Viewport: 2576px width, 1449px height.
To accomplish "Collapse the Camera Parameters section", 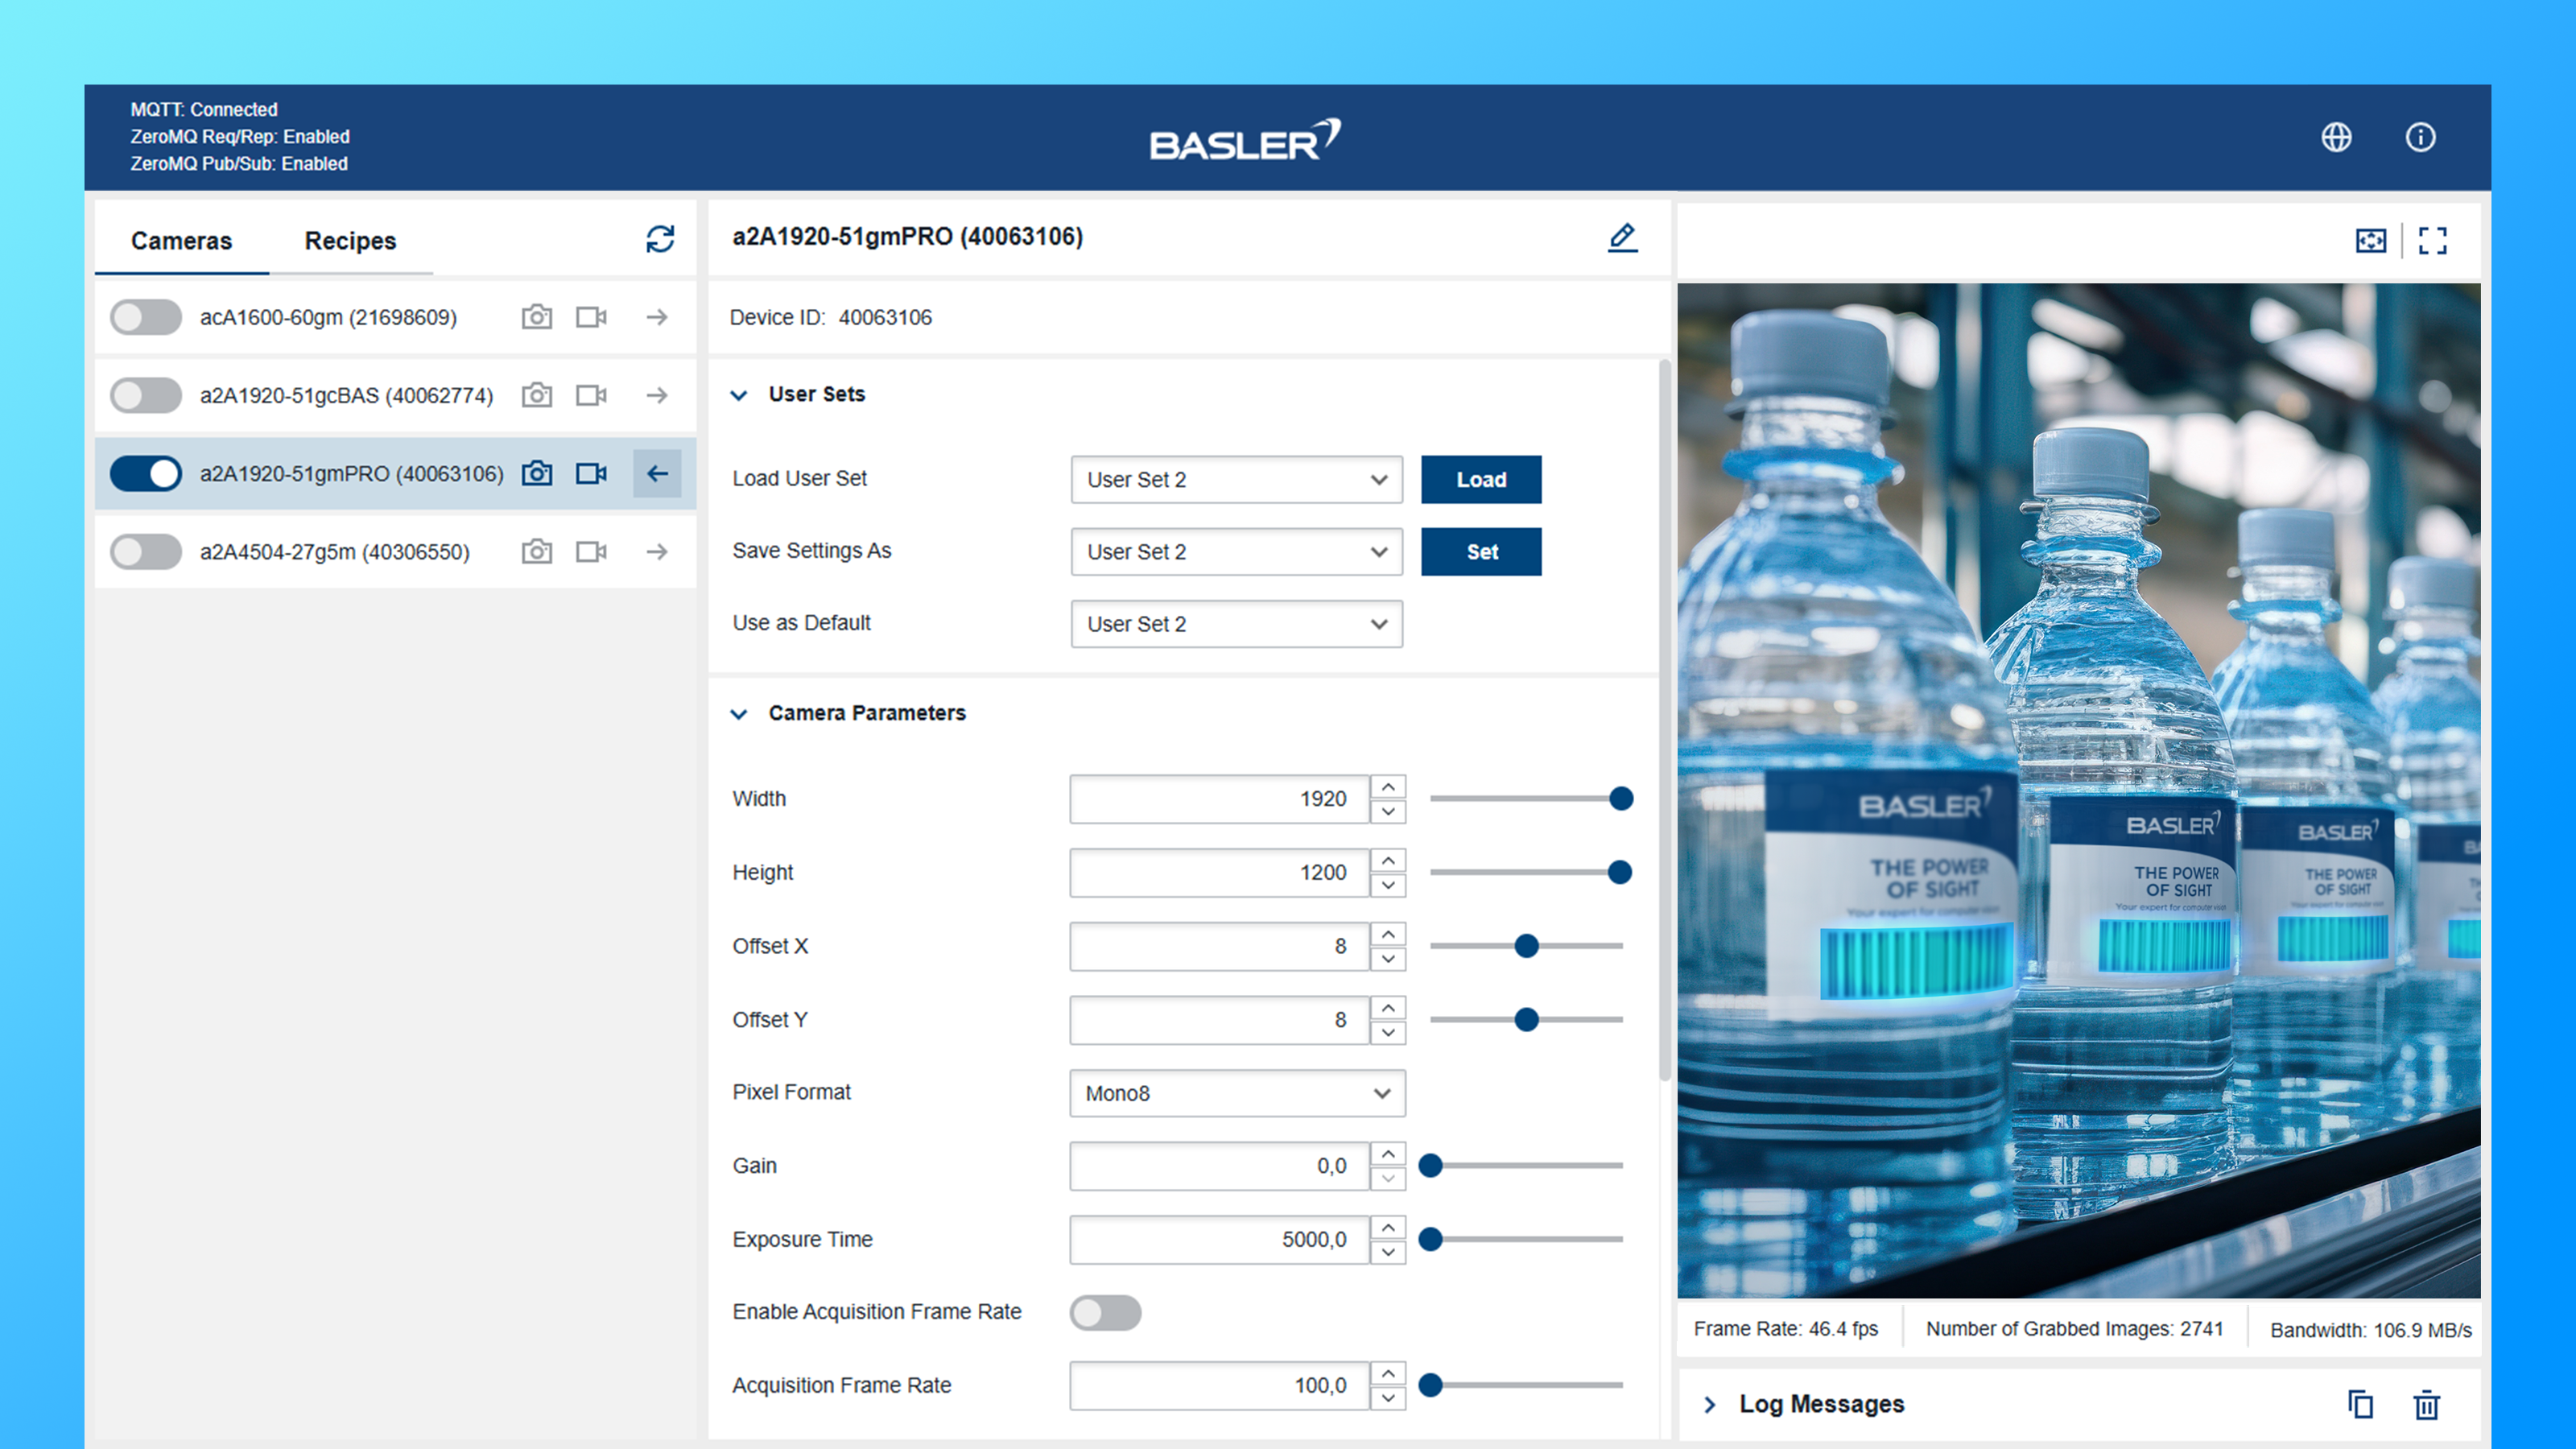I will point(738,713).
